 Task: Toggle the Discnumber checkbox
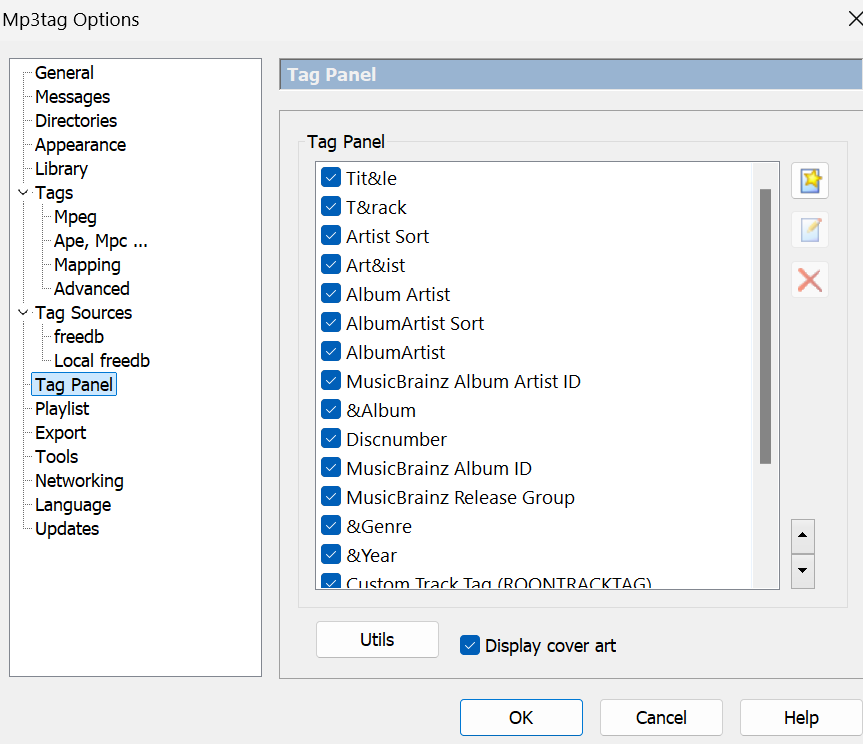(331, 439)
